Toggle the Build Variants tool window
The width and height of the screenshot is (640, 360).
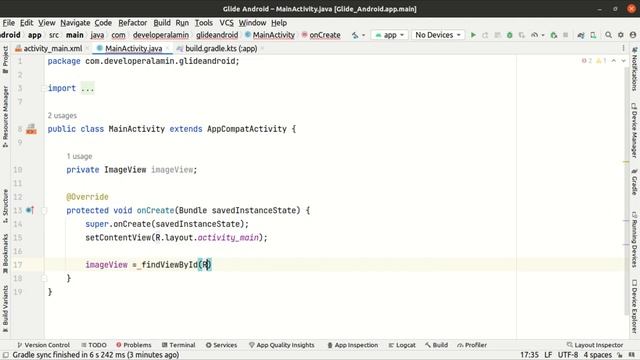5,309
